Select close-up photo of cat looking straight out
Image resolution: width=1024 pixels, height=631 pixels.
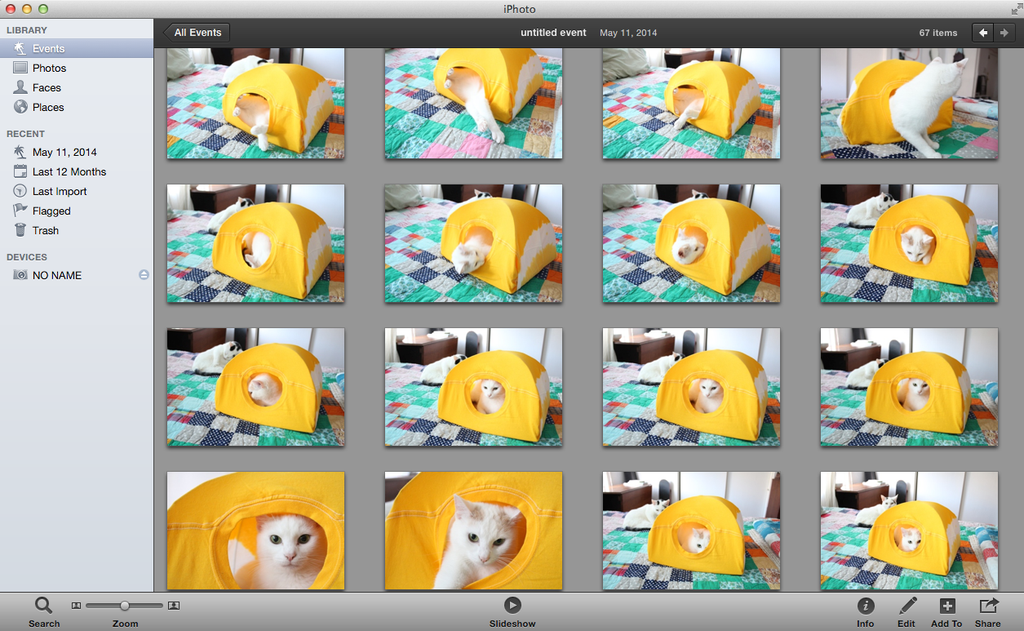[x=255, y=531]
